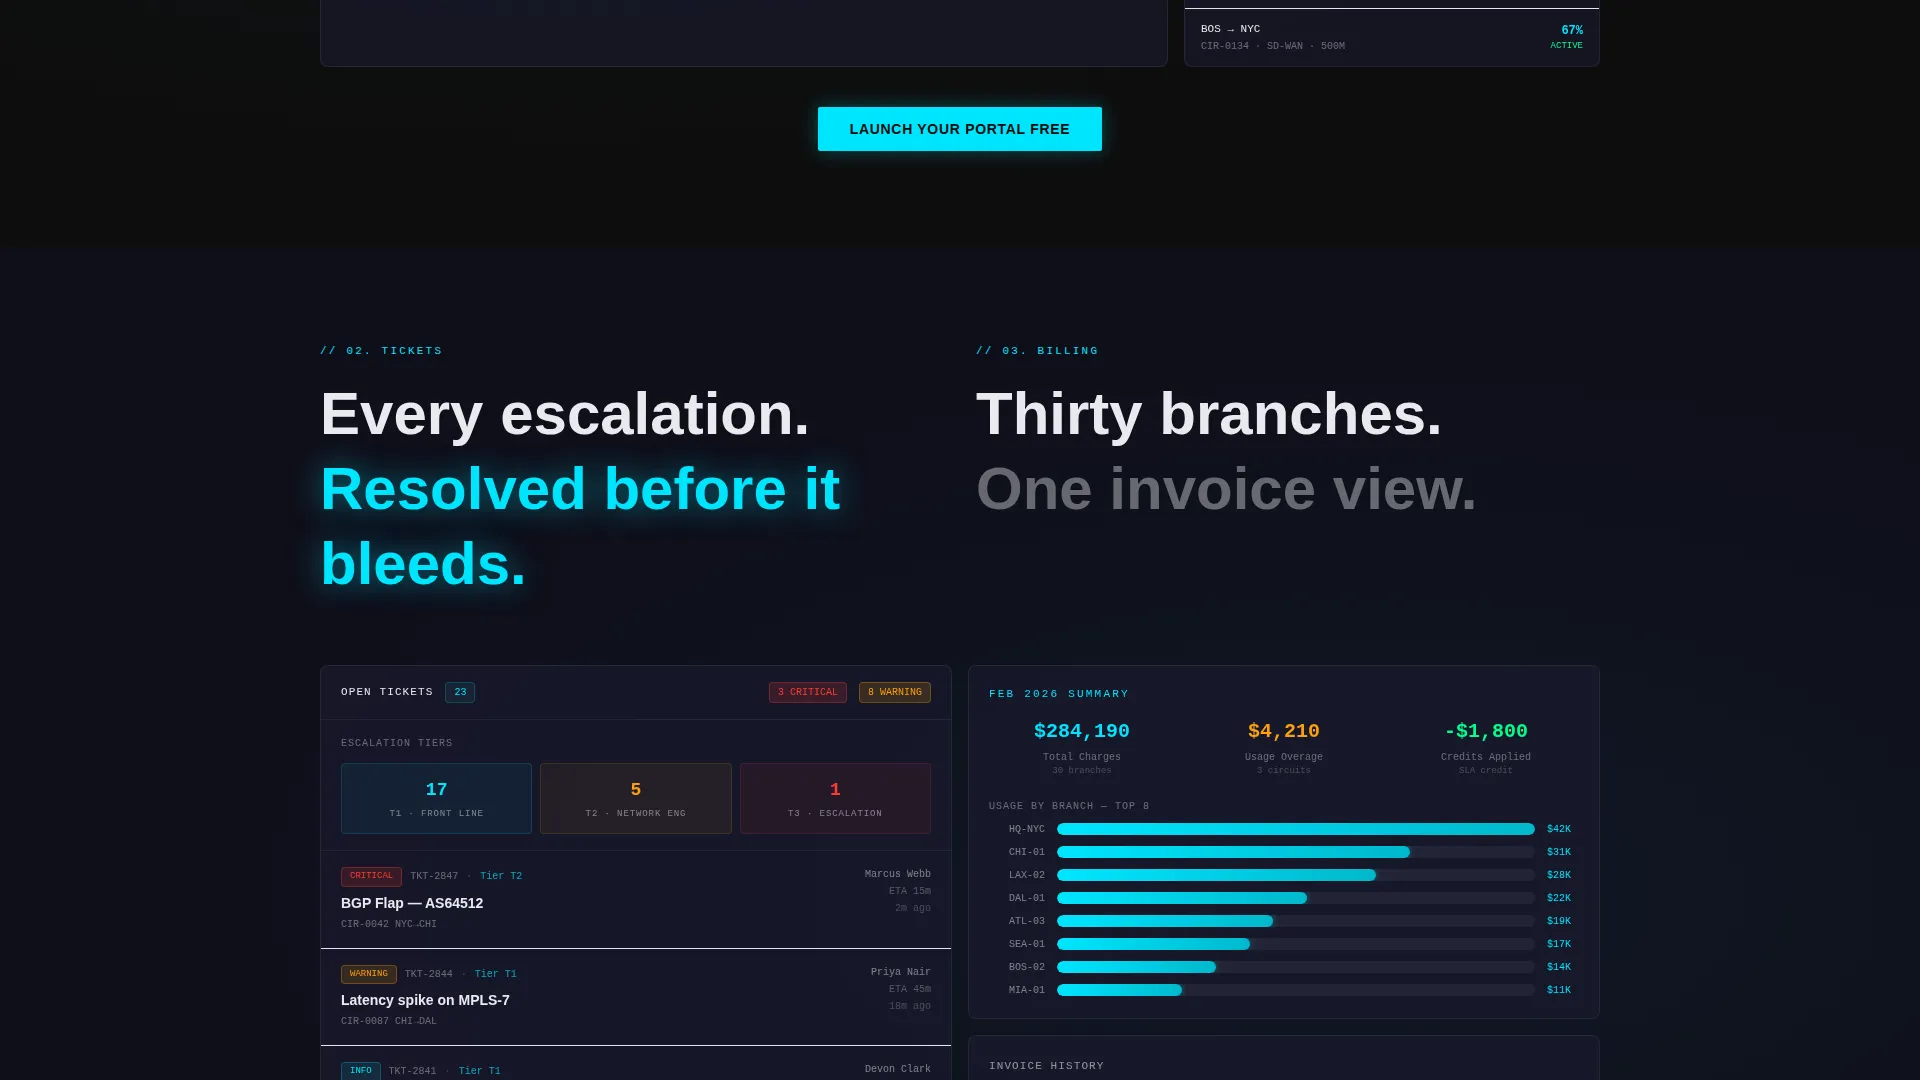1920x1080 pixels.
Task: Click the $4,210 Usage Overage figure
Action: coord(1283,731)
